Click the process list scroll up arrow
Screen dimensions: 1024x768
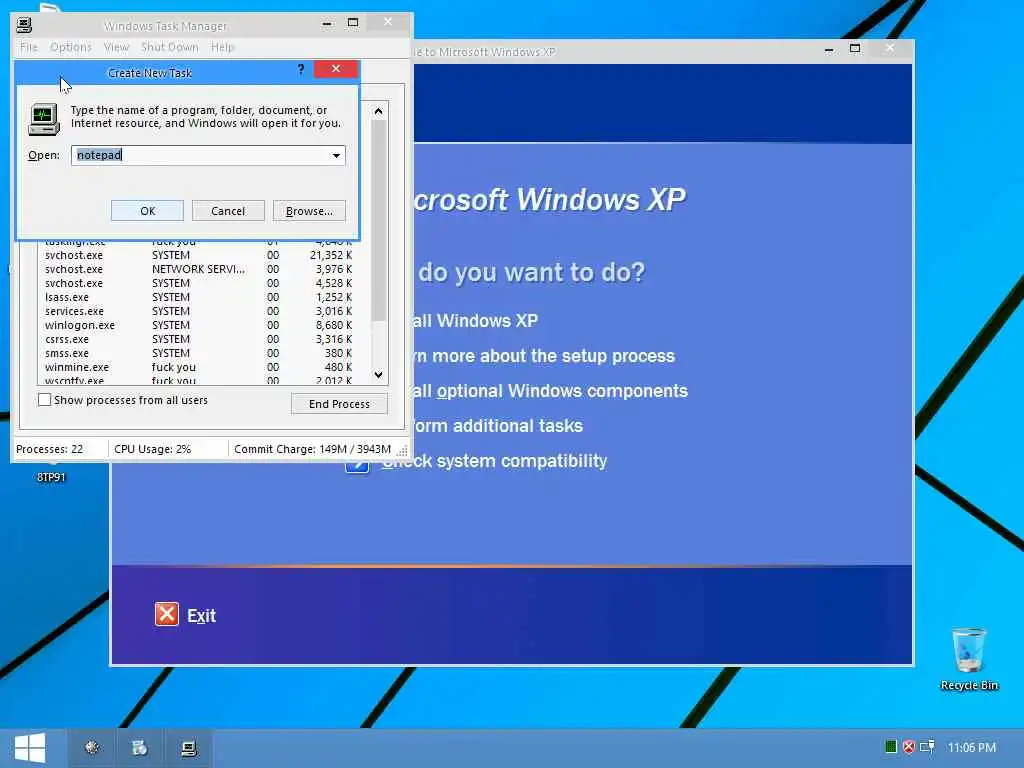coord(378,112)
